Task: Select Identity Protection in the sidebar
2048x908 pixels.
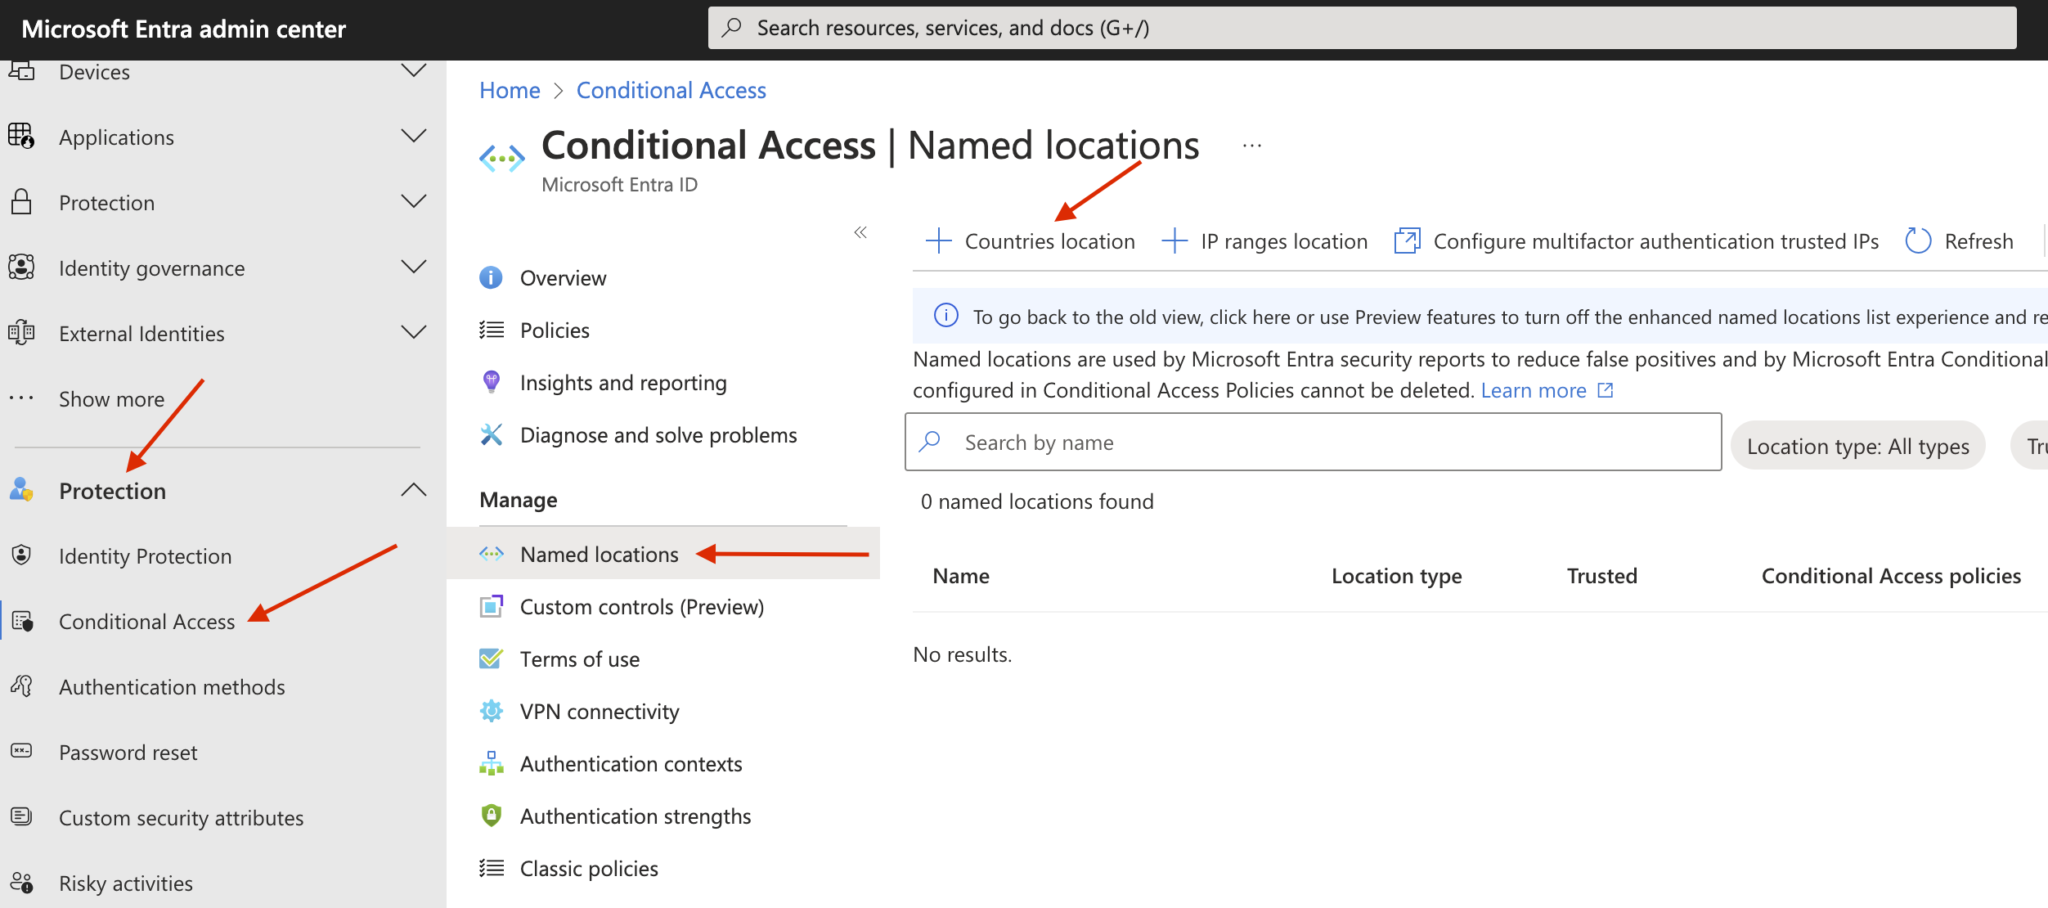Action: pyautogui.click(x=144, y=556)
